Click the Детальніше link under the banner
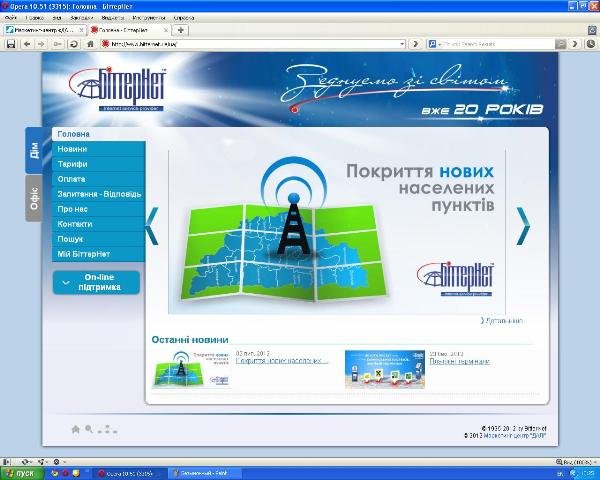Screen dimensions: 600x480 [x=502, y=321]
